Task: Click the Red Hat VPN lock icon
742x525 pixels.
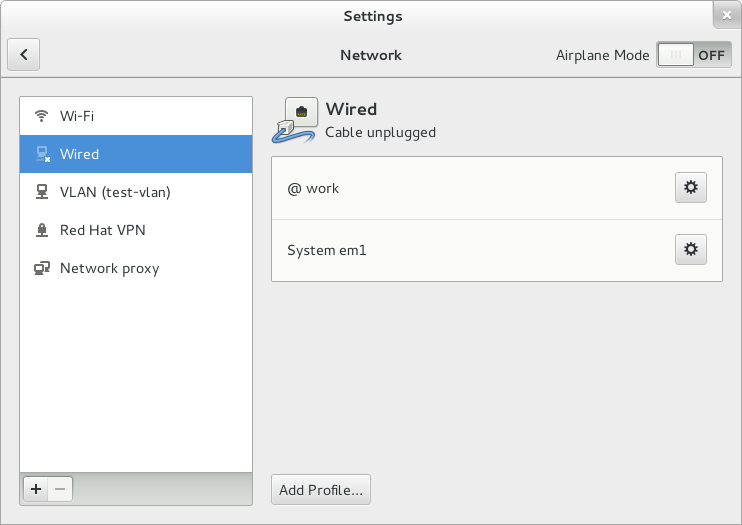Action: [42, 230]
